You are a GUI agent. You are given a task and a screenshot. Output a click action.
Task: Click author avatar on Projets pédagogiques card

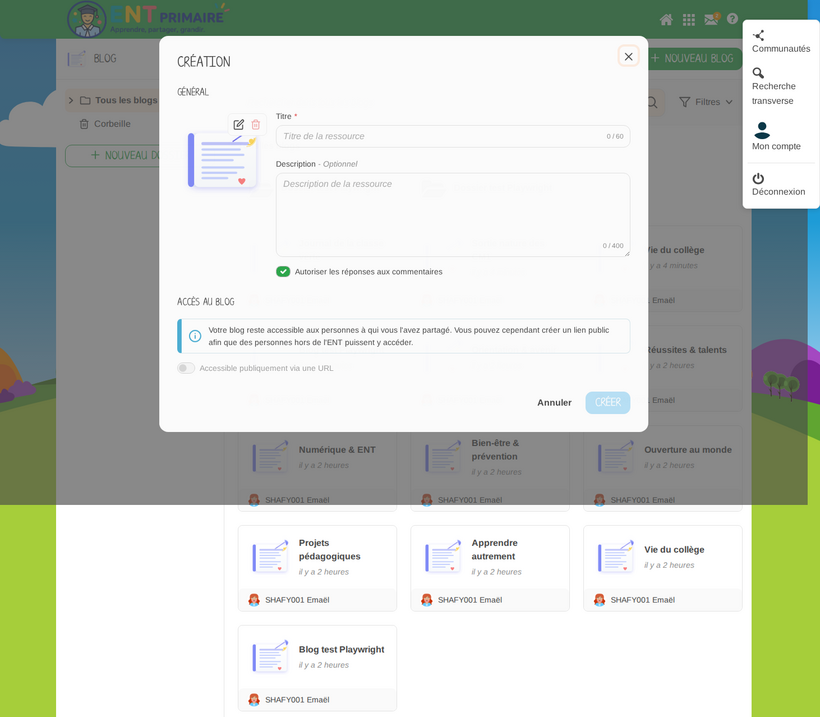point(254,600)
